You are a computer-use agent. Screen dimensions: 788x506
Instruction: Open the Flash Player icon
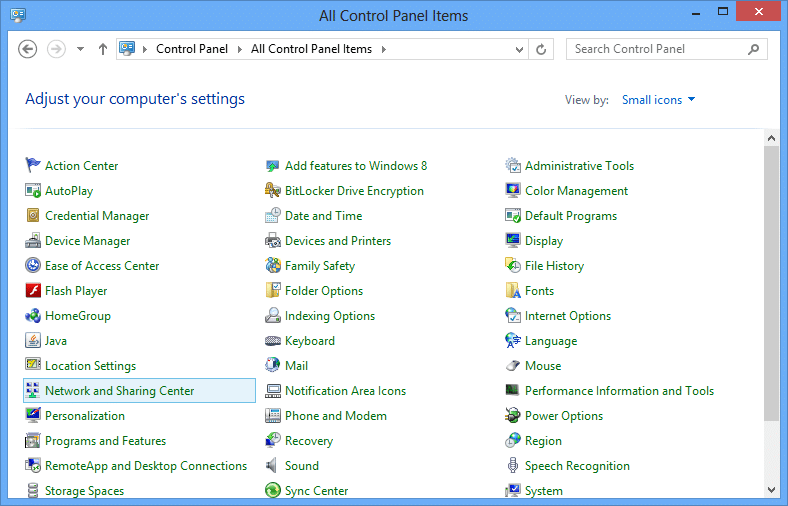33,290
